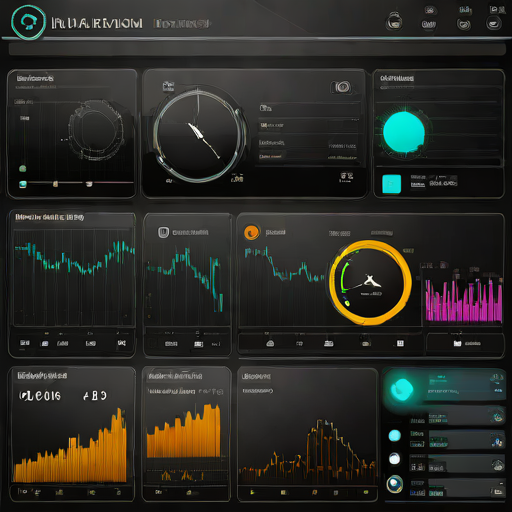Focus the long gray search bar below header
This screenshot has height=512, width=512.
click(x=257, y=49)
